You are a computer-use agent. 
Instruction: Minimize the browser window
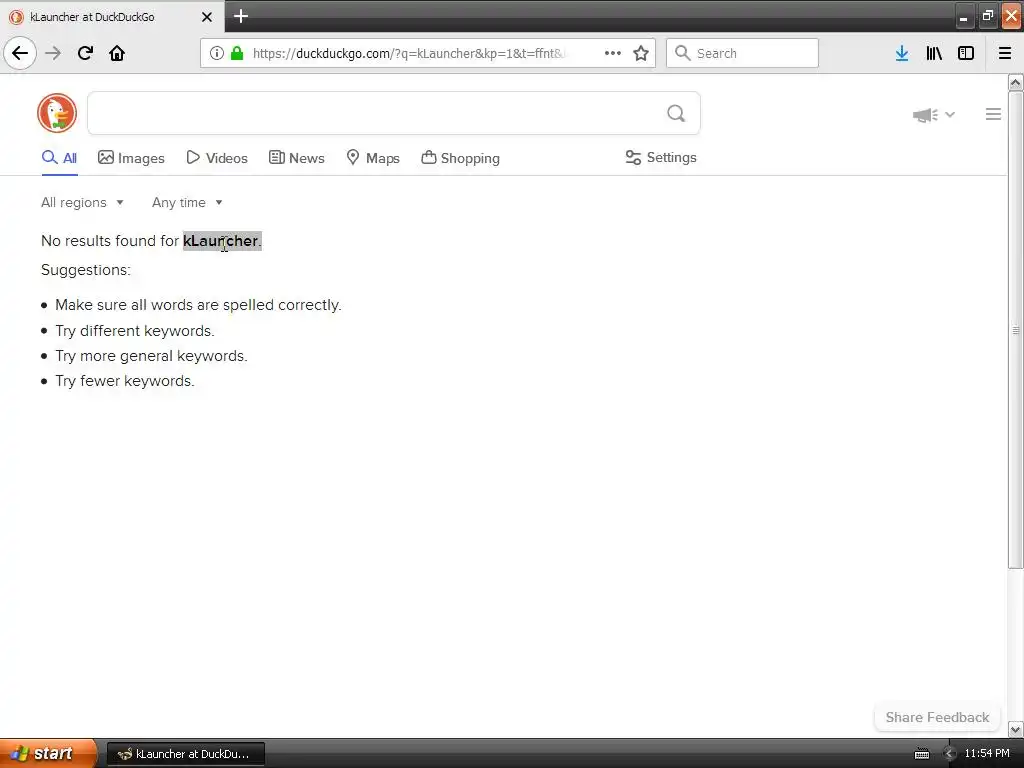(x=963, y=17)
